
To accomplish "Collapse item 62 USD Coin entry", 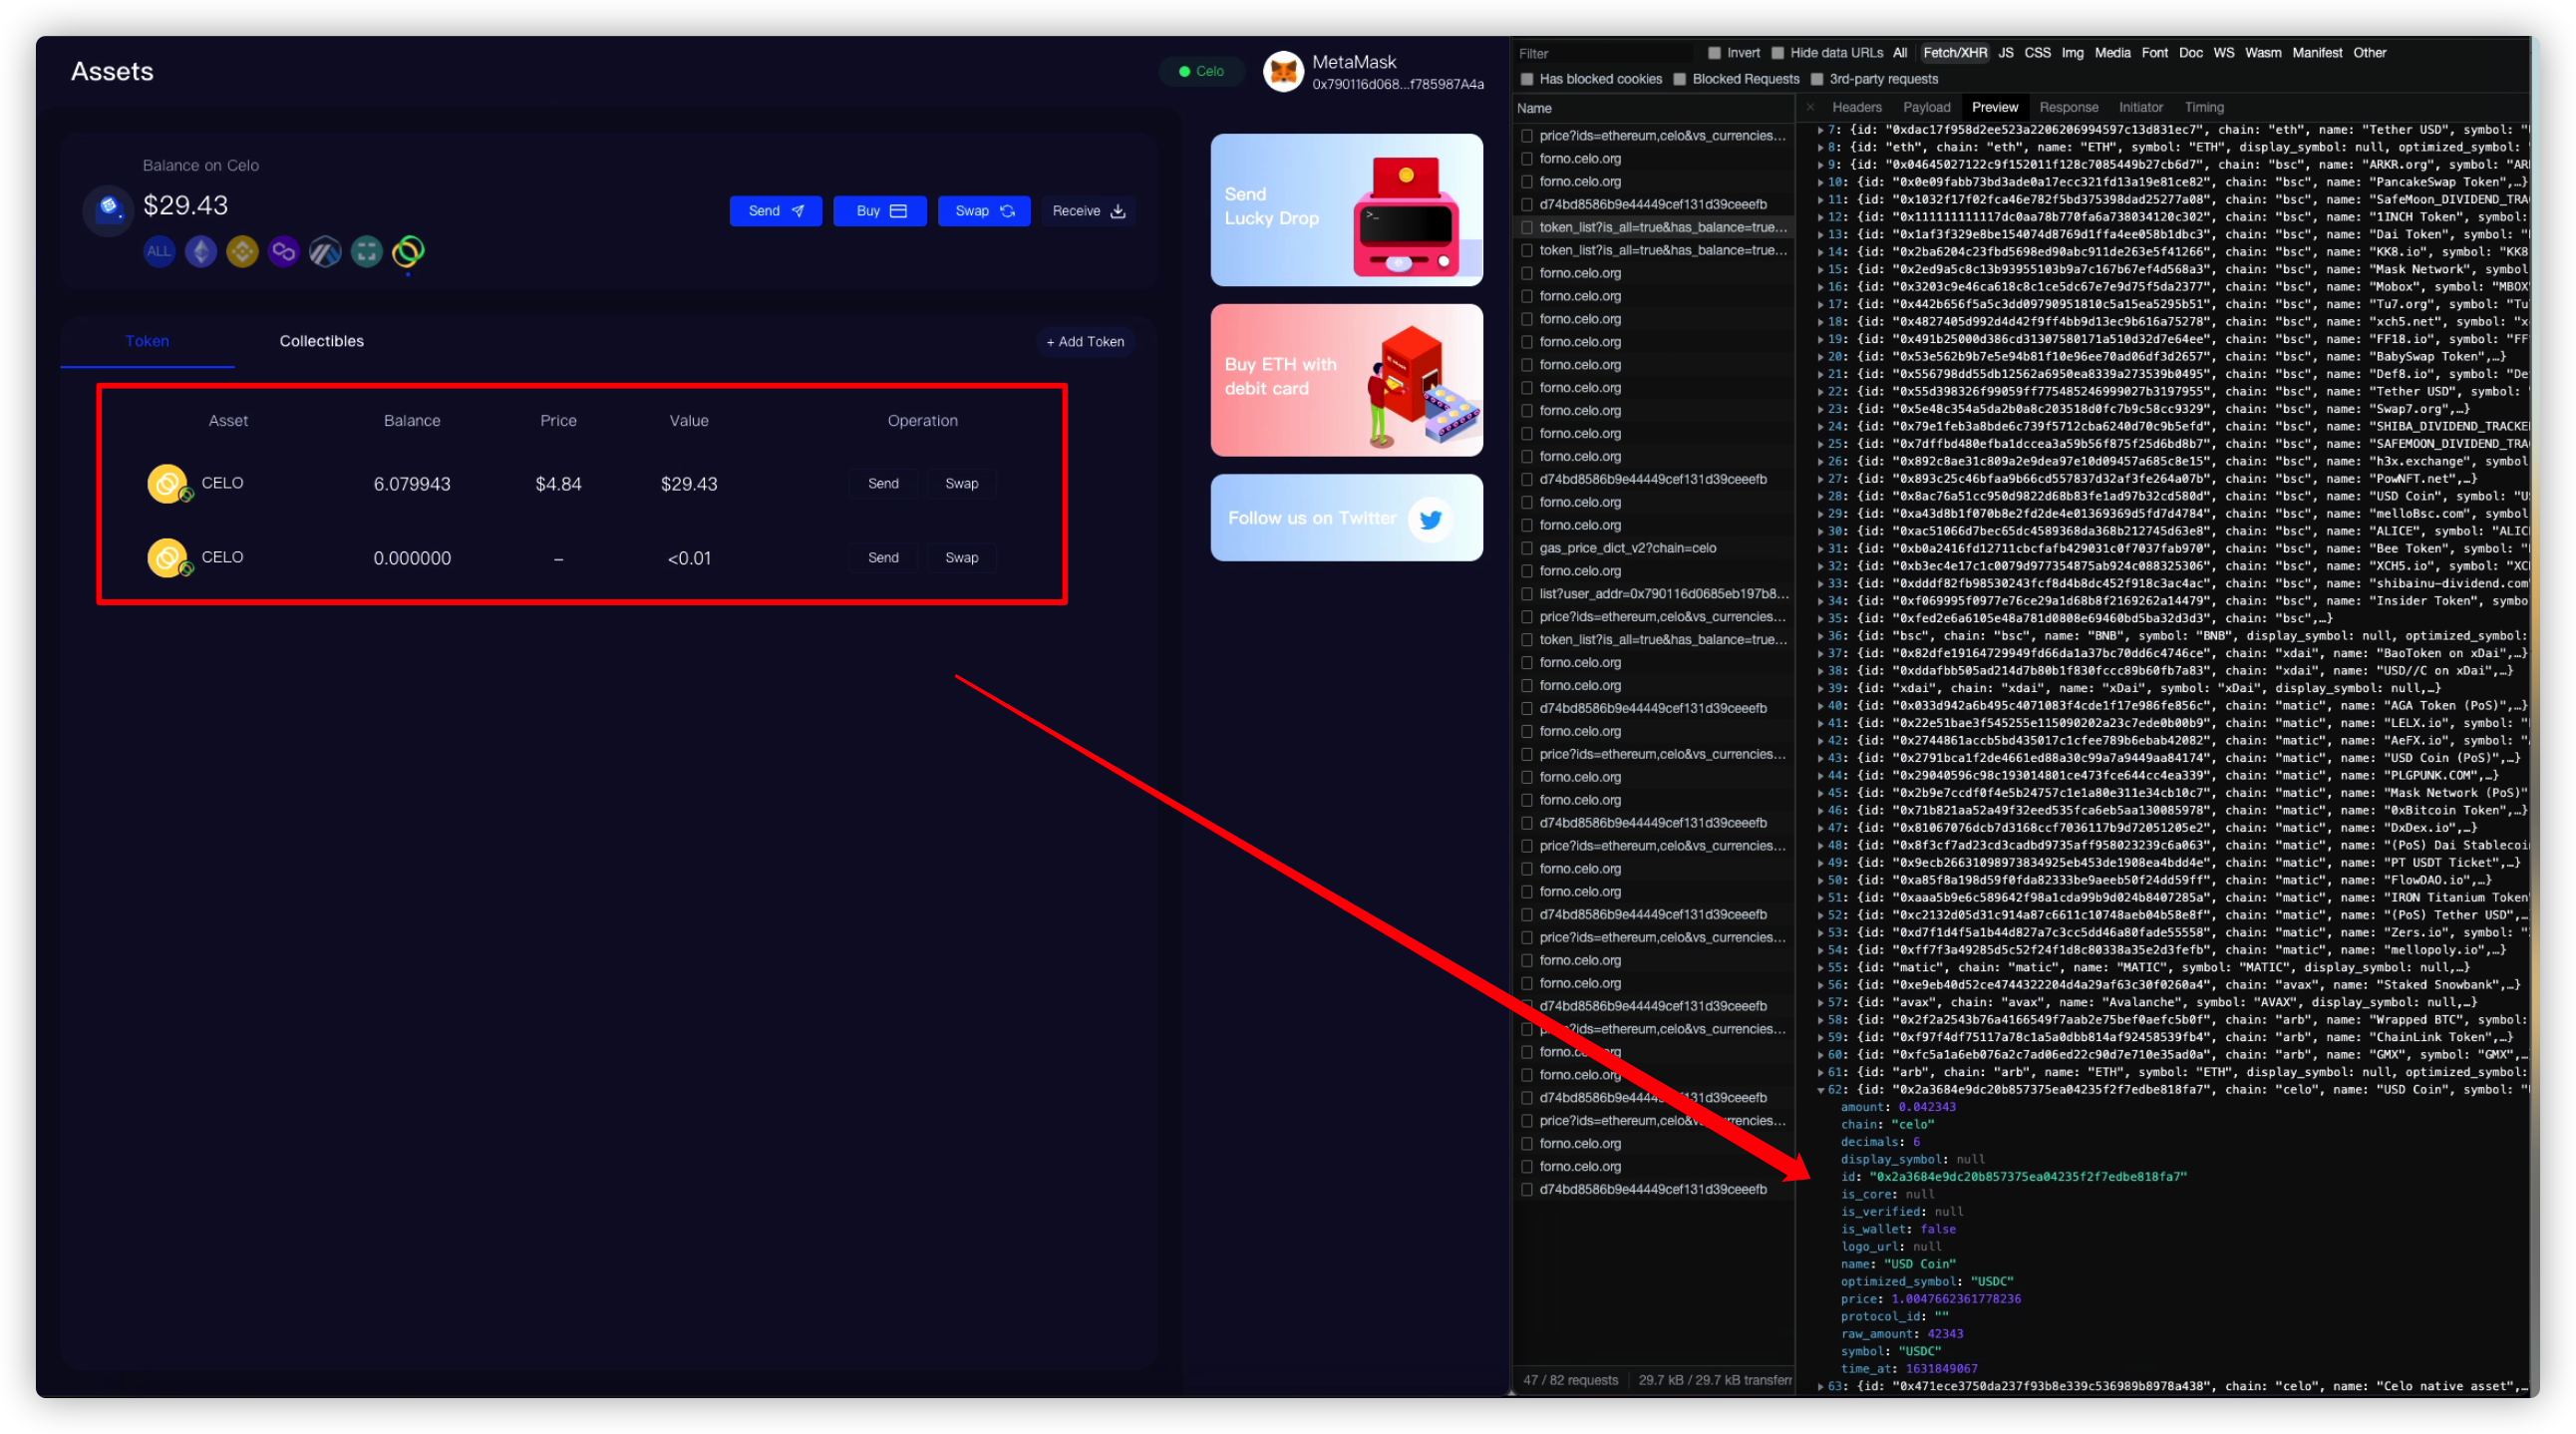I will point(1820,1090).
